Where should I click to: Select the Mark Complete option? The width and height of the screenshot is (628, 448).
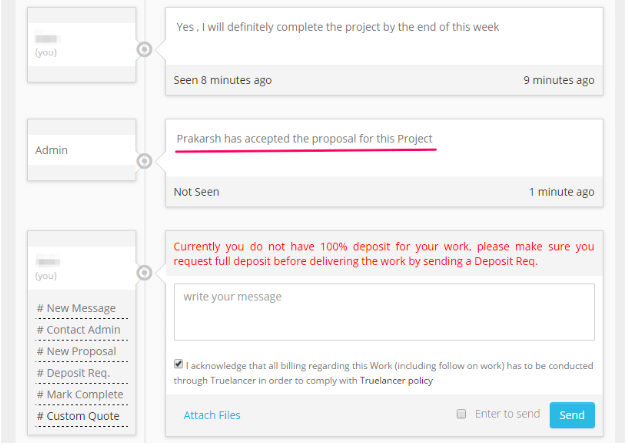click(78, 395)
